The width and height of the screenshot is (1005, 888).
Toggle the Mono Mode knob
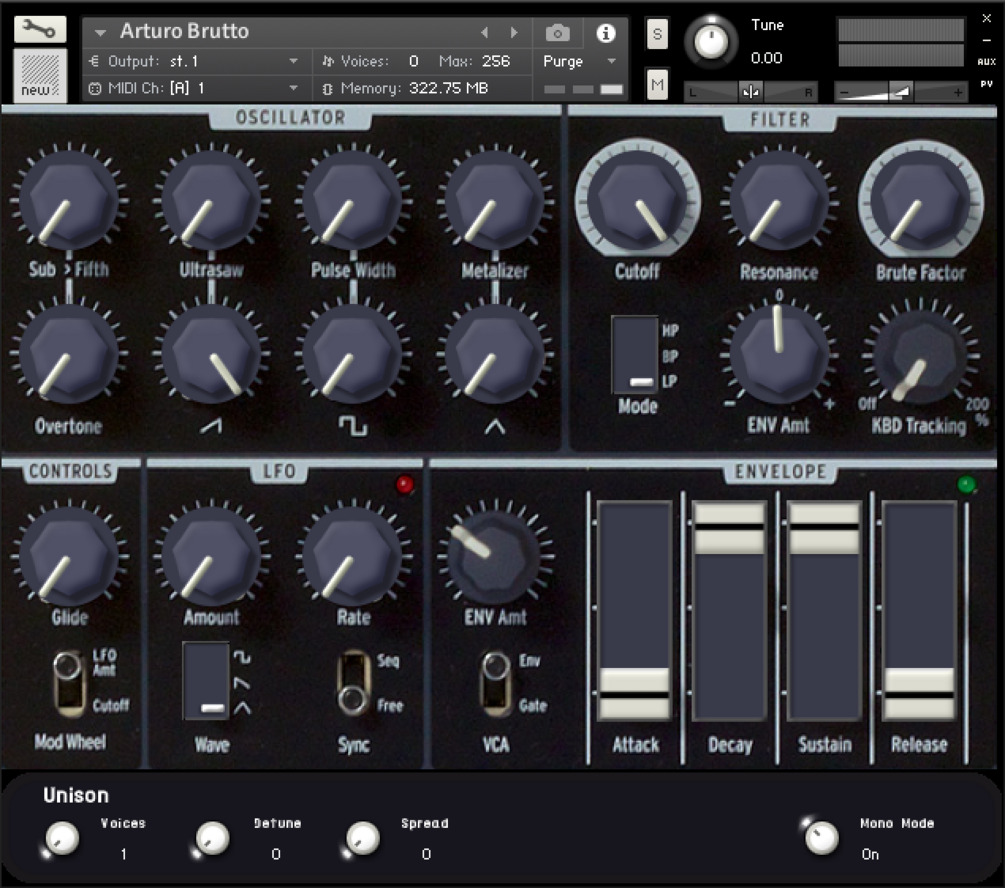tap(821, 837)
